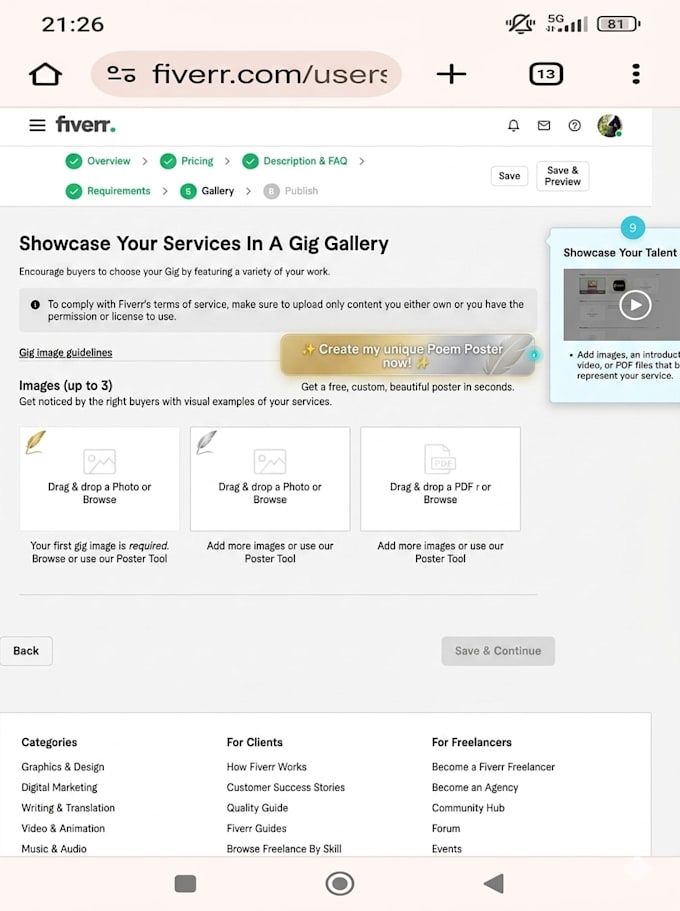
Task: Open a new tab with plus icon
Action: tap(452, 74)
